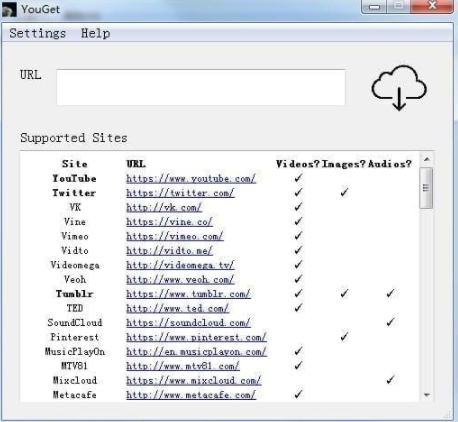Click the scrollbar down arrow in sites list
Image resolution: width=458 pixels, height=422 pixels.
pos(426,395)
